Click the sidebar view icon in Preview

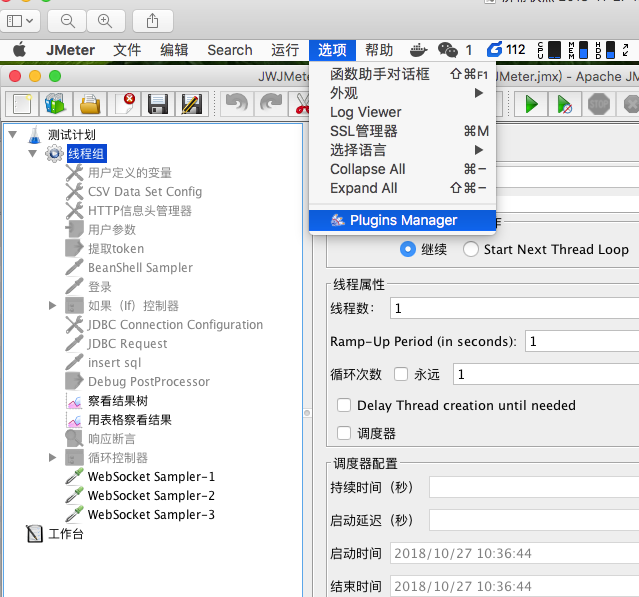[x=15, y=21]
